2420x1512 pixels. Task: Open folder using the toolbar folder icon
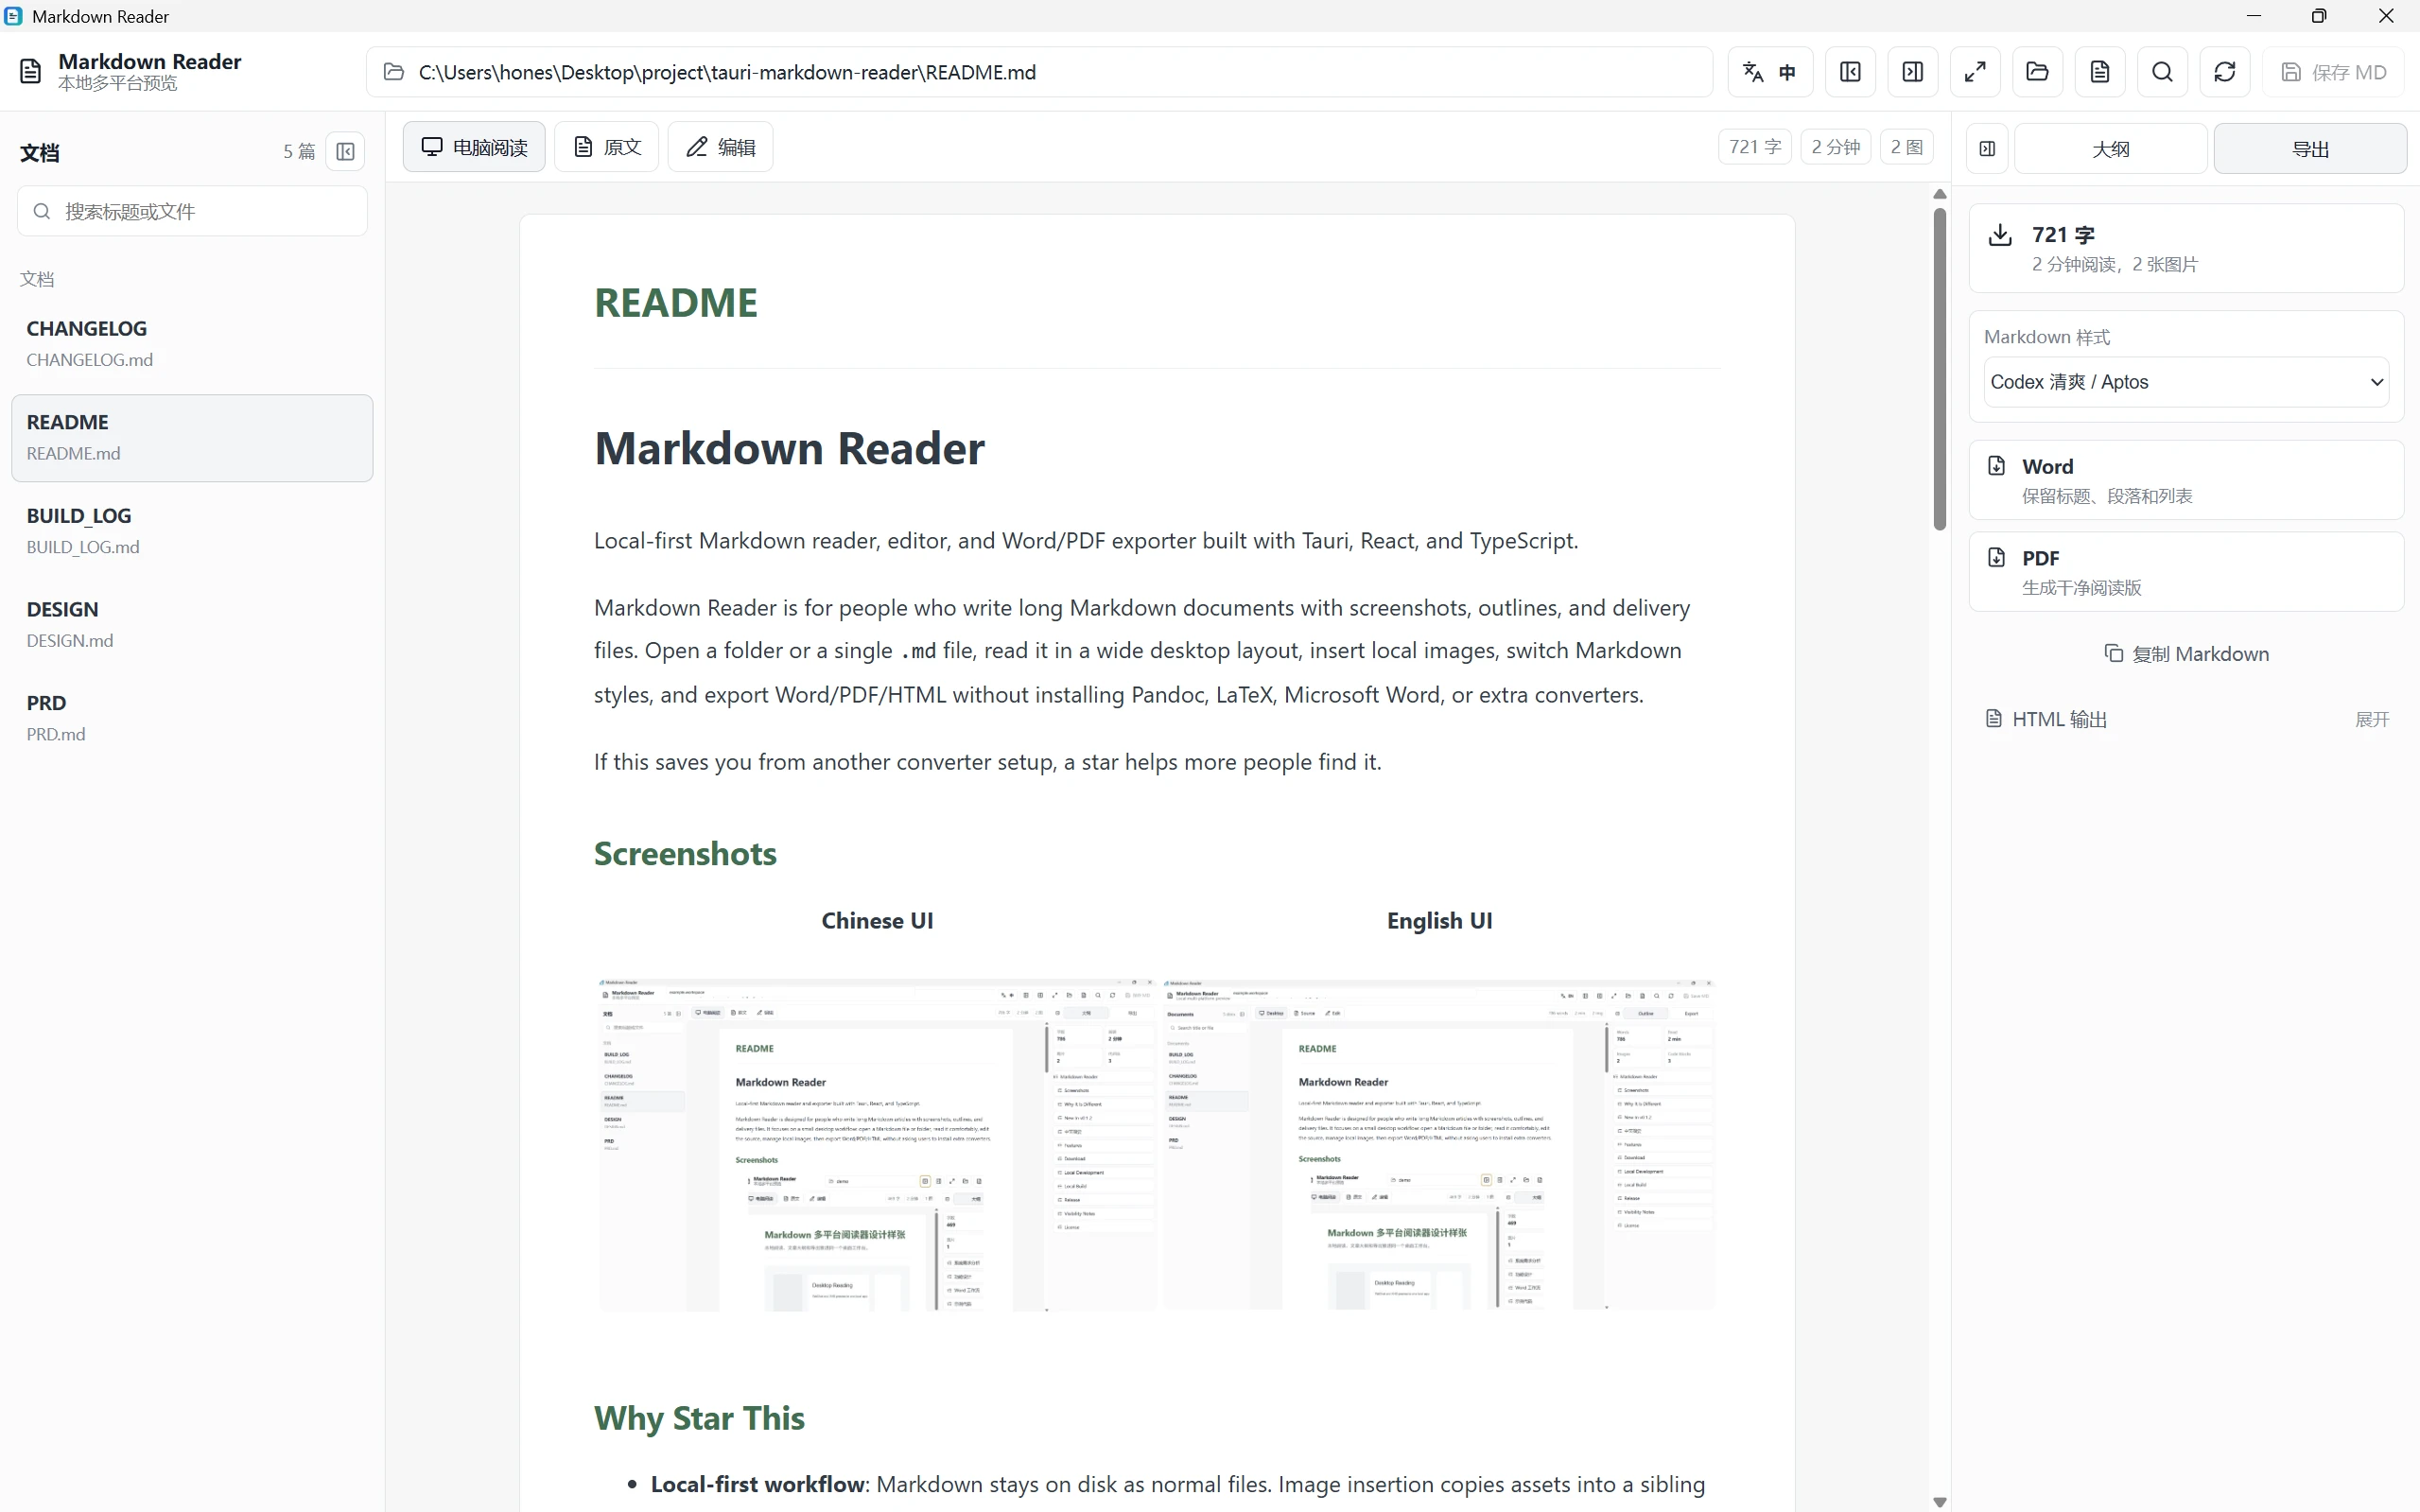tap(2037, 72)
